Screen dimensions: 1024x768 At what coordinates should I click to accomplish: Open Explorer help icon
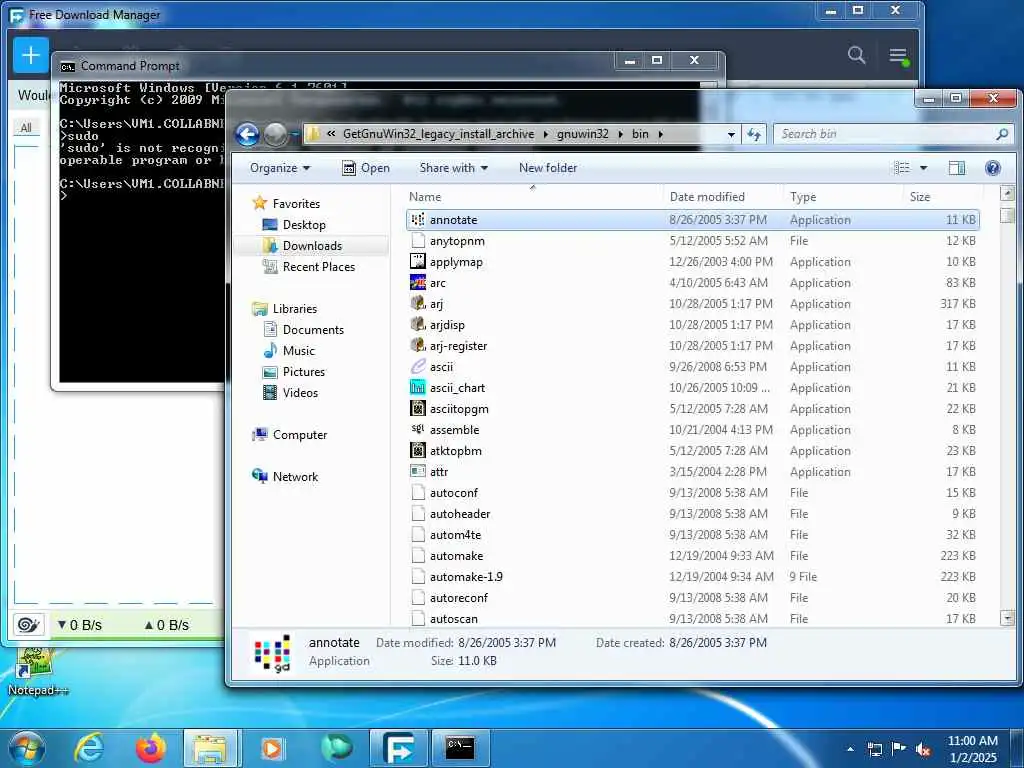tap(993, 168)
